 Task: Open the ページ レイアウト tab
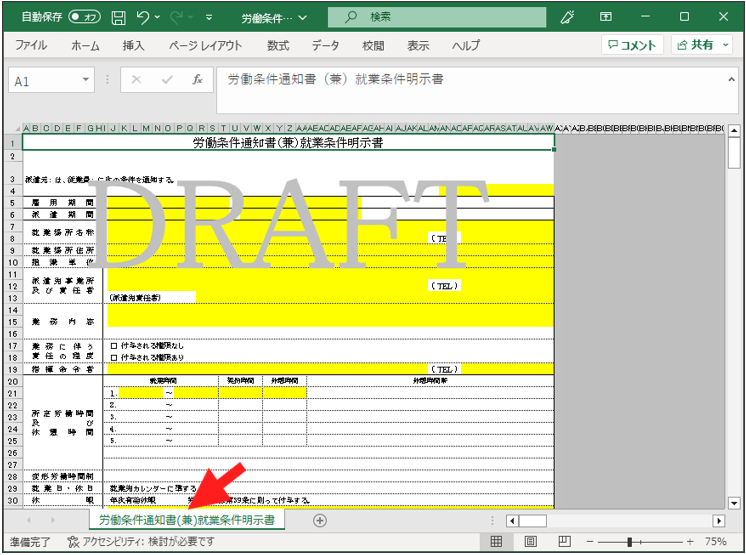pos(206,45)
